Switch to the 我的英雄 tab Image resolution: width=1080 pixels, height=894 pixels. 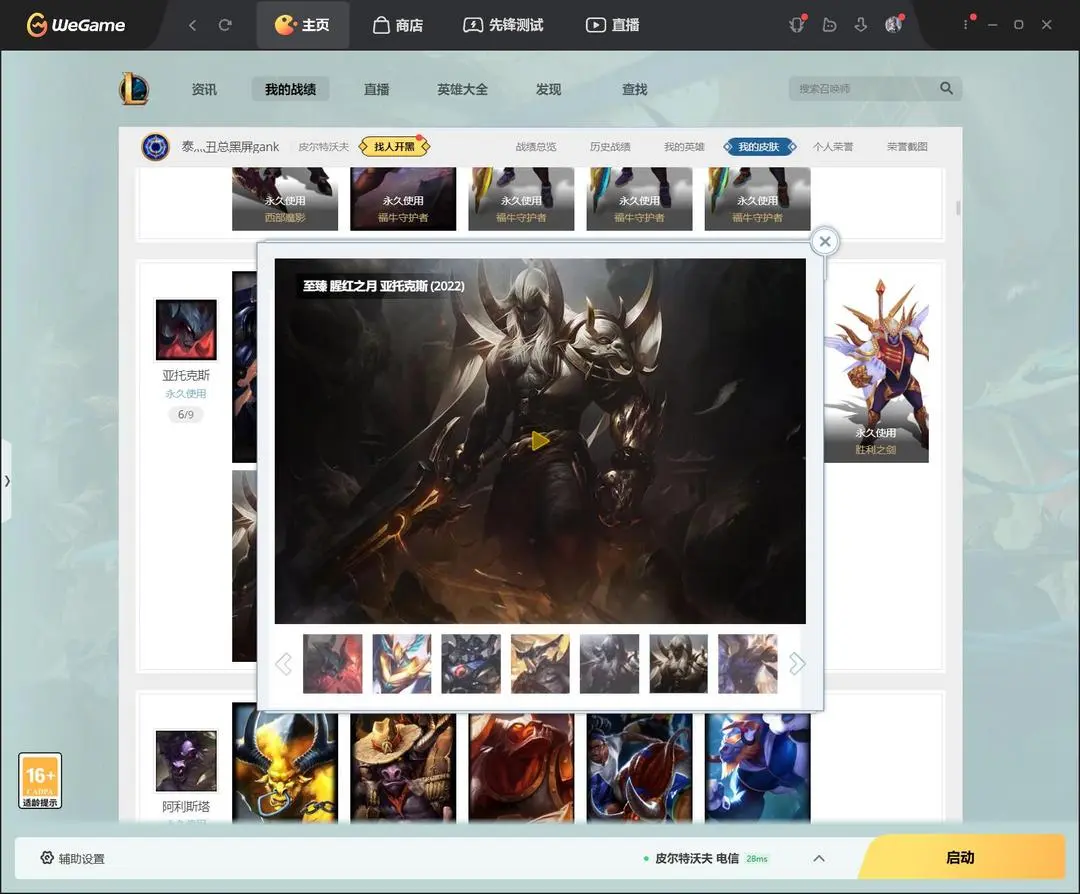[684, 147]
